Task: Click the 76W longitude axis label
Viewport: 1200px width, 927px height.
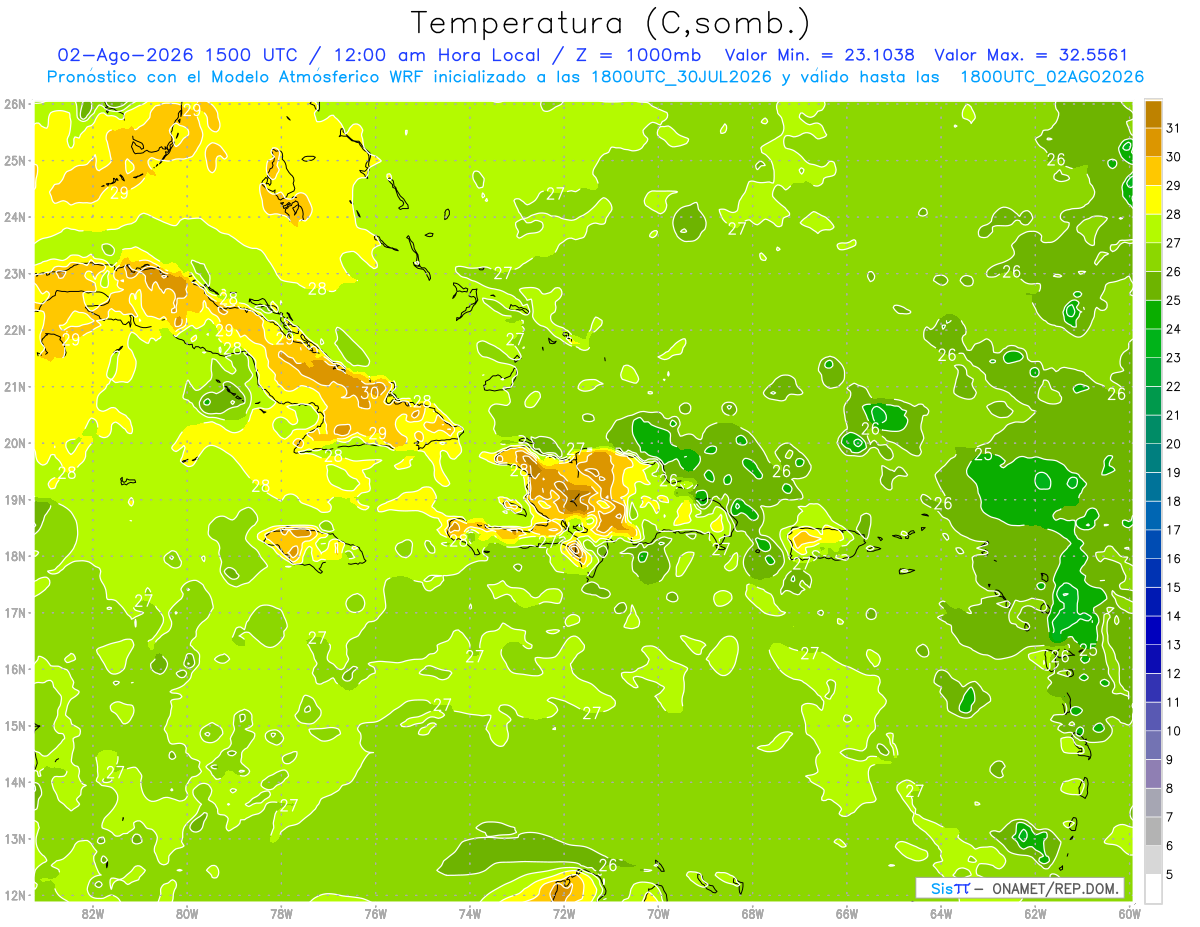Action: pyautogui.click(x=375, y=913)
